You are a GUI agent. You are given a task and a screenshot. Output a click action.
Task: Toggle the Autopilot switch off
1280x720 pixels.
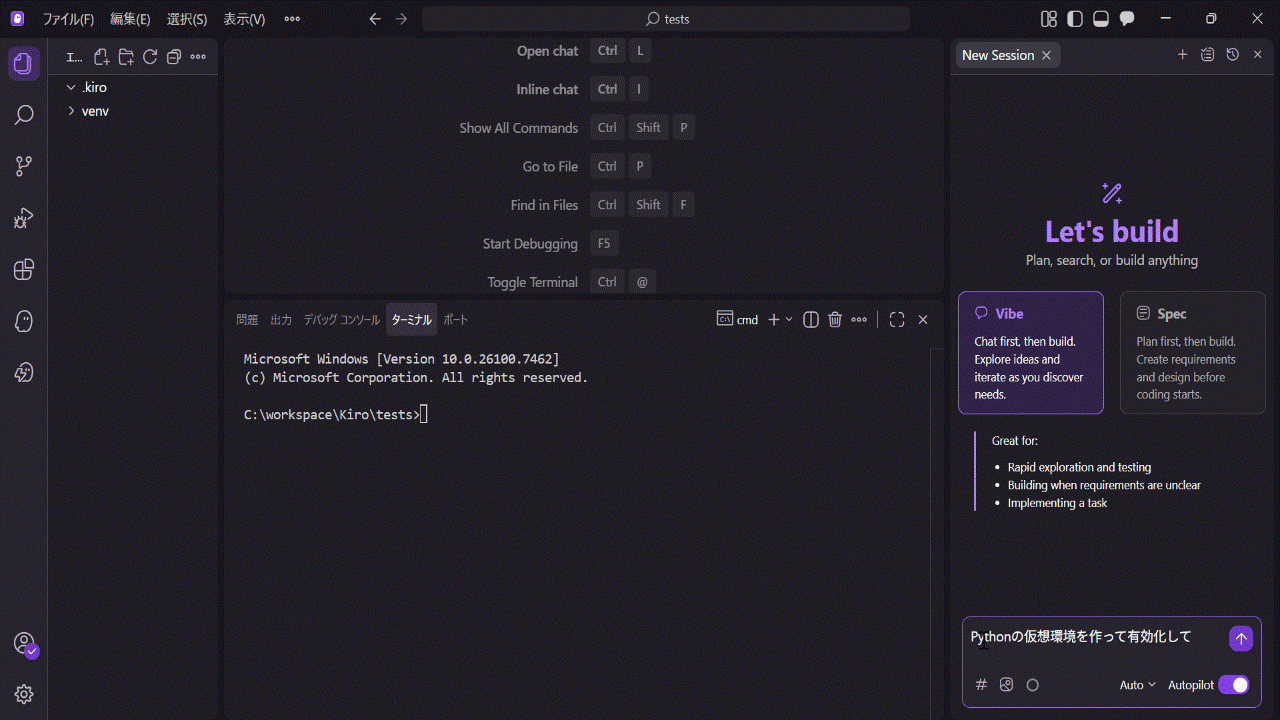[1233, 685]
